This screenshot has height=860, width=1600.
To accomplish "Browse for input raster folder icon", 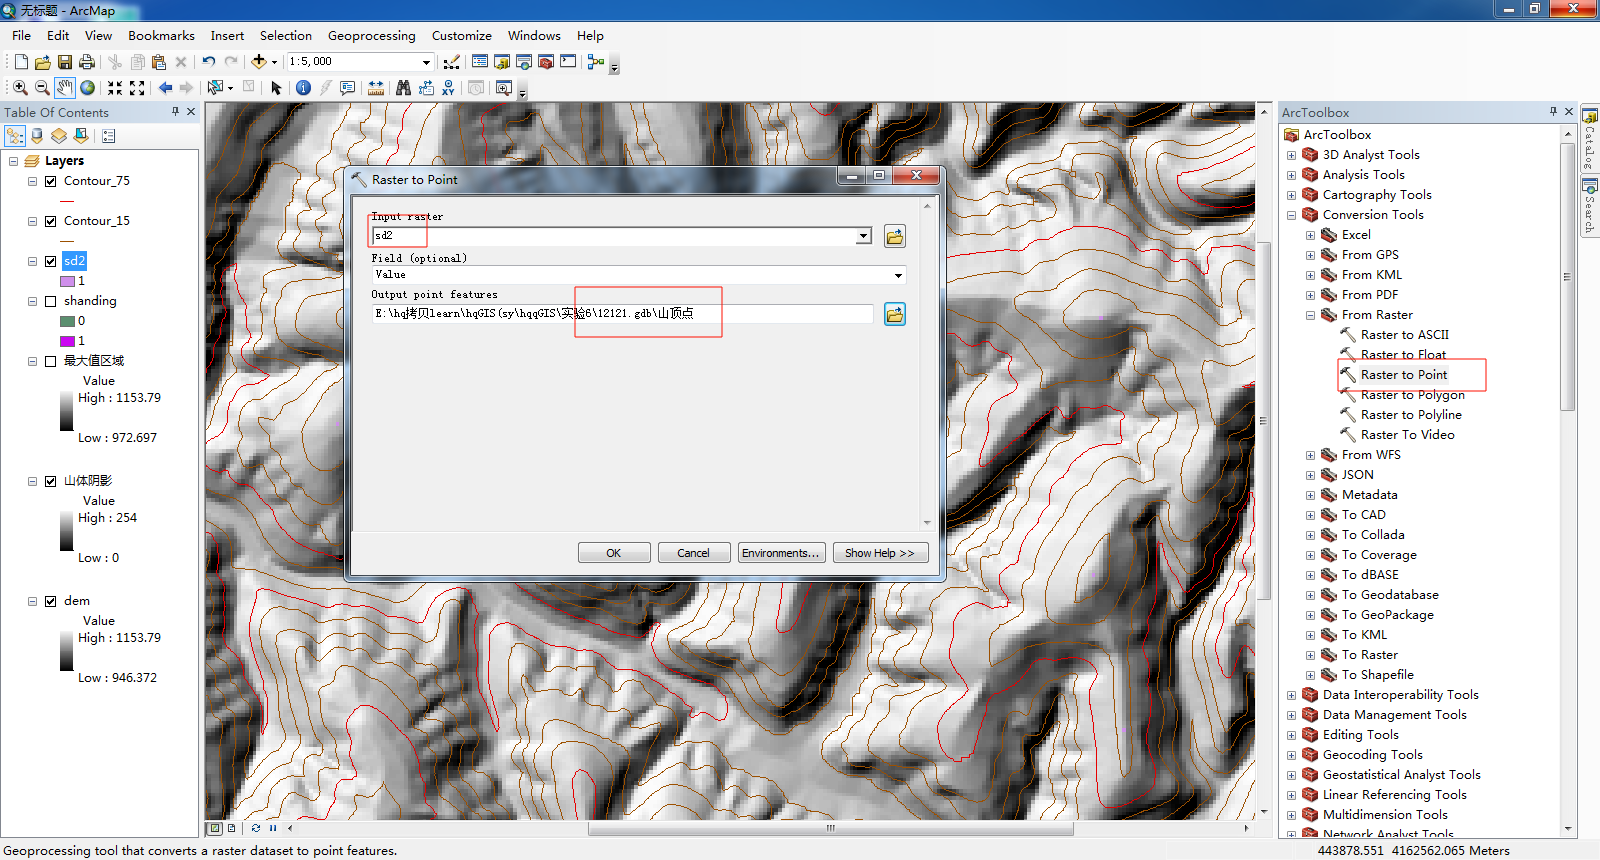I will point(895,236).
